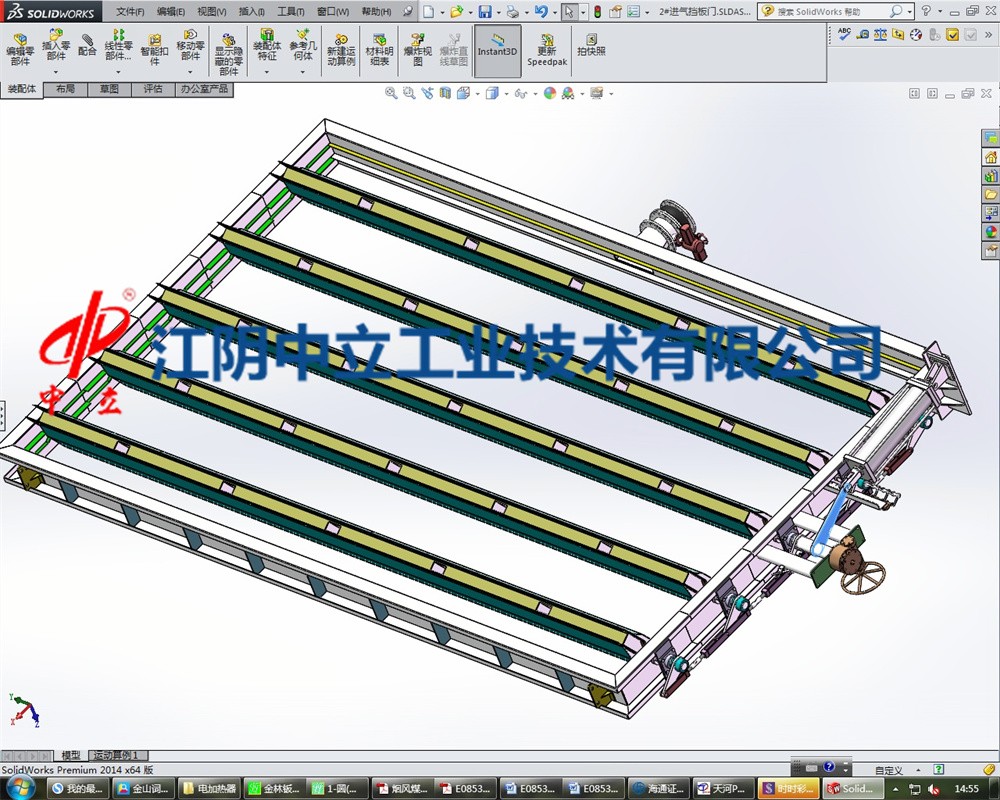Expand Linear Component Pattern (线性零部件) dropdown arrow

point(119,71)
